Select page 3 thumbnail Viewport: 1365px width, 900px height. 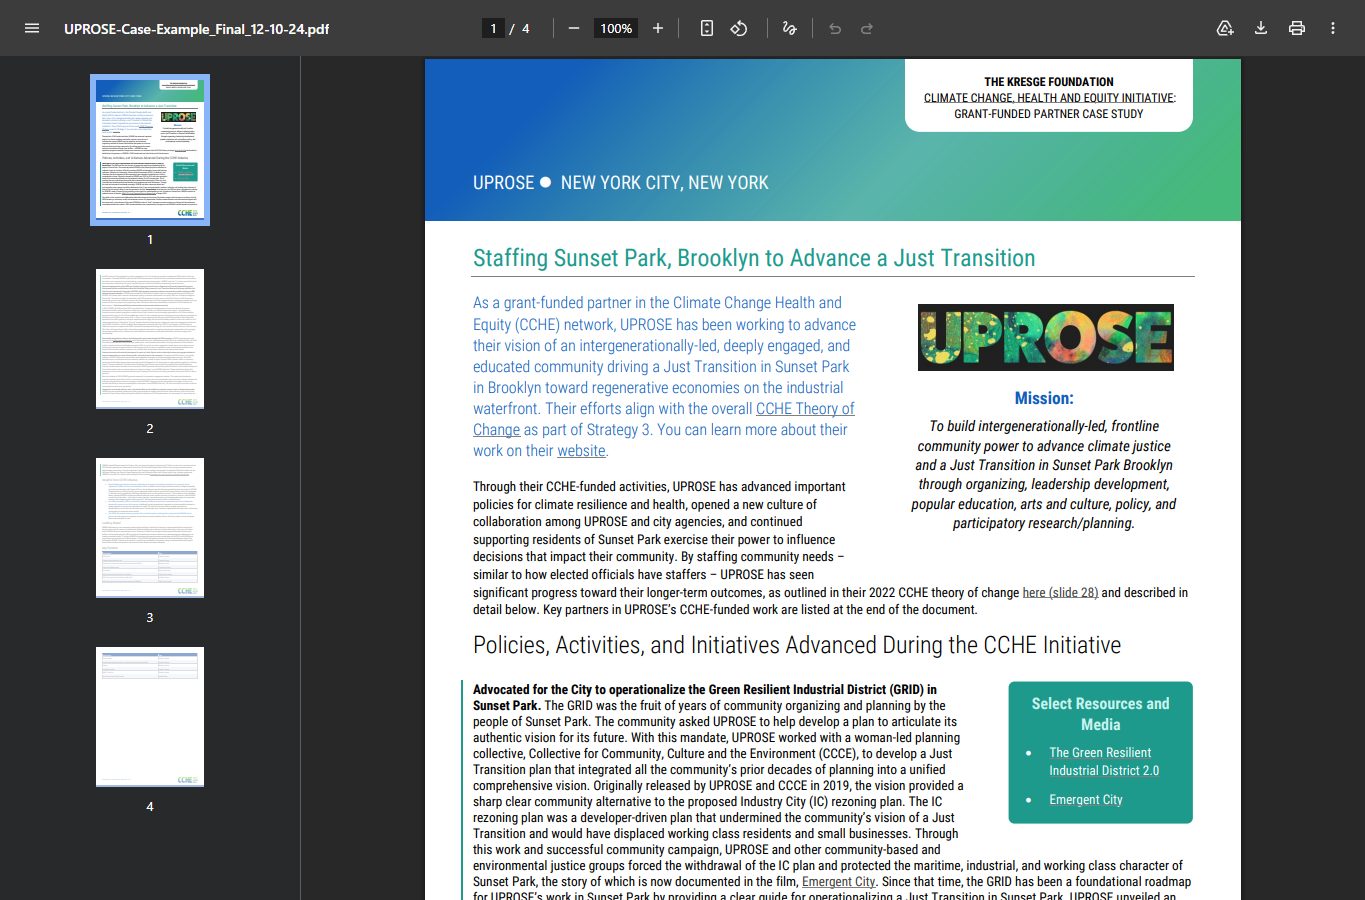[150, 528]
